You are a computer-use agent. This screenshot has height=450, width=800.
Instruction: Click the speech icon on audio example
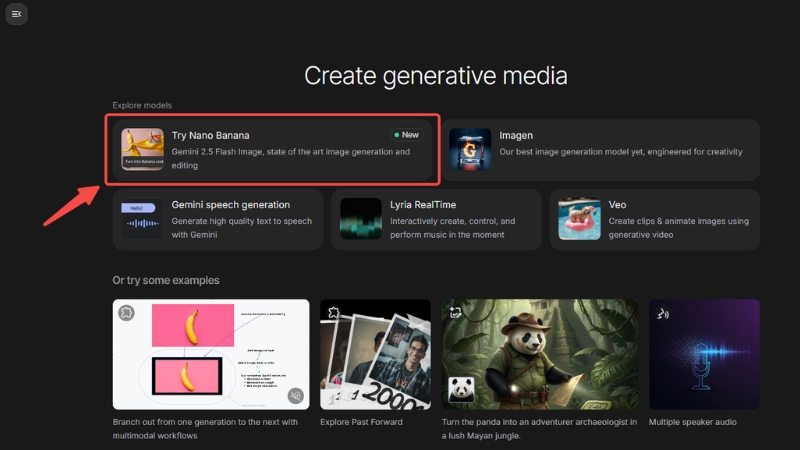[x=662, y=313]
